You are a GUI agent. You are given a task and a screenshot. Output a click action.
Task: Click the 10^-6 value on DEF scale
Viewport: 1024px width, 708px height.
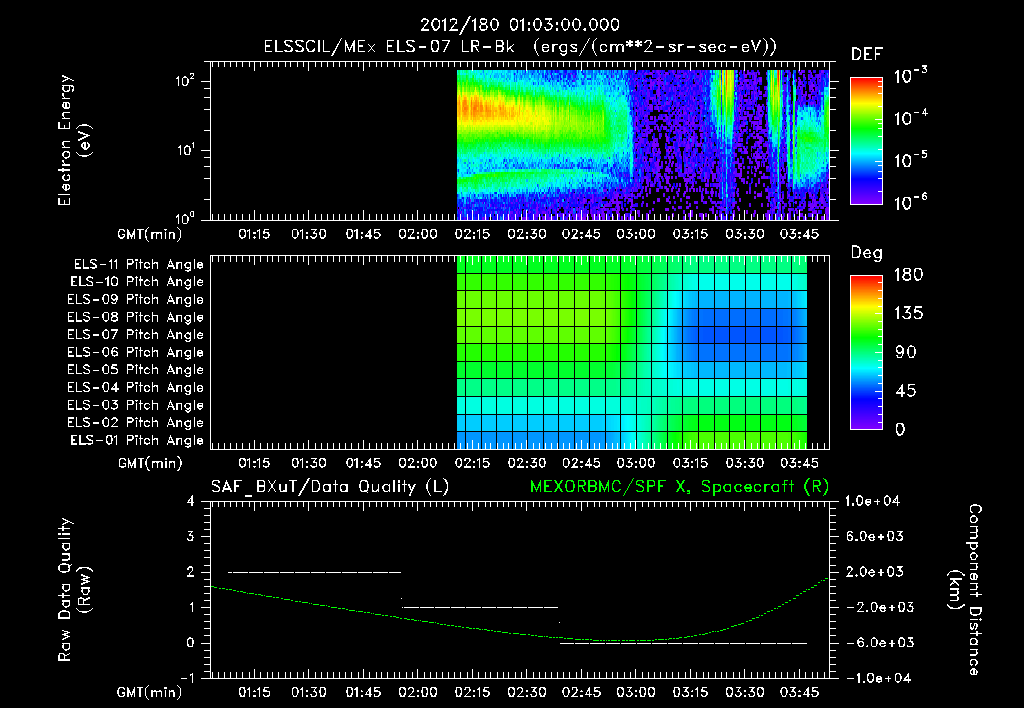point(910,202)
